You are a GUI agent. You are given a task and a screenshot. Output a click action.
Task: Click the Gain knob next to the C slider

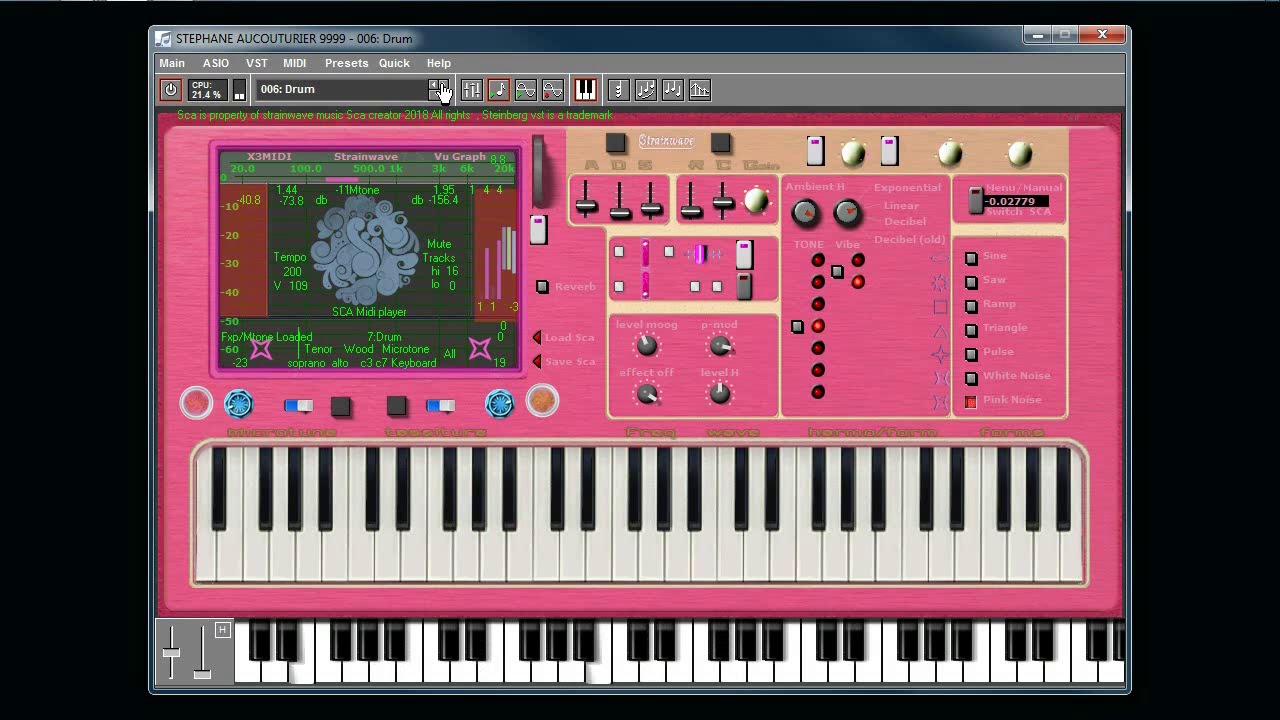tap(757, 201)
